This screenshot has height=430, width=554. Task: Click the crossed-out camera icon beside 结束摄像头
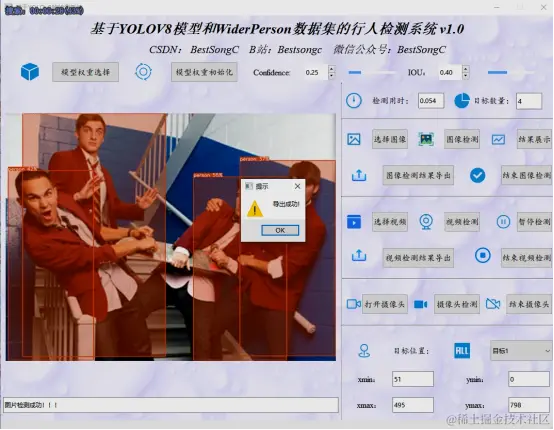point(493,304)
